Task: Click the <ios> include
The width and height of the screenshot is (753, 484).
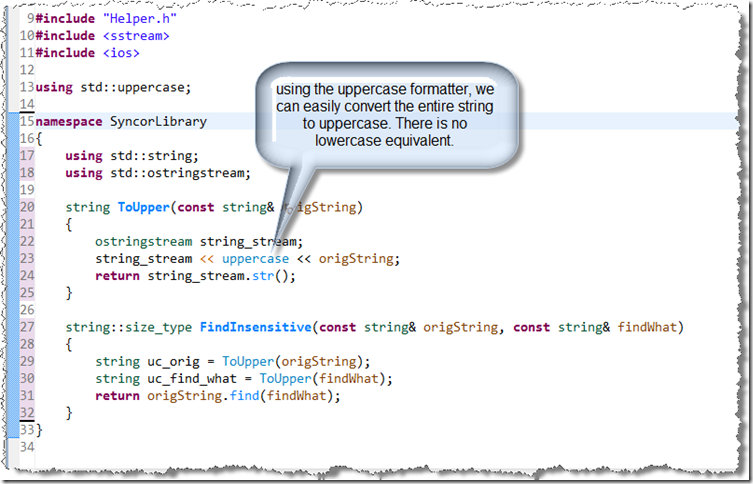Action: [121, 53]
